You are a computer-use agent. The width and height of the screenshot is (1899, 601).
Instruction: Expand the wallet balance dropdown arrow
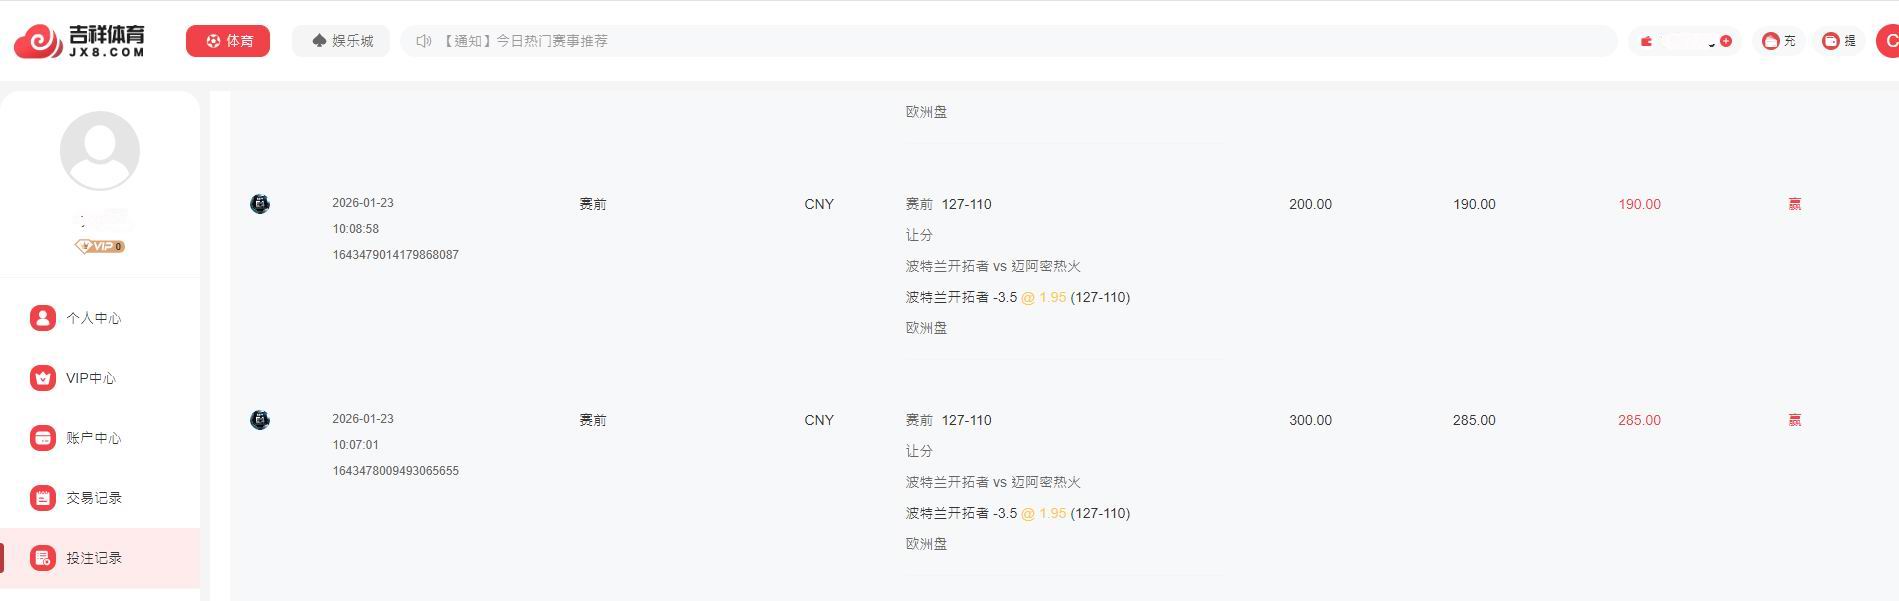click(x=1711, y=43)
